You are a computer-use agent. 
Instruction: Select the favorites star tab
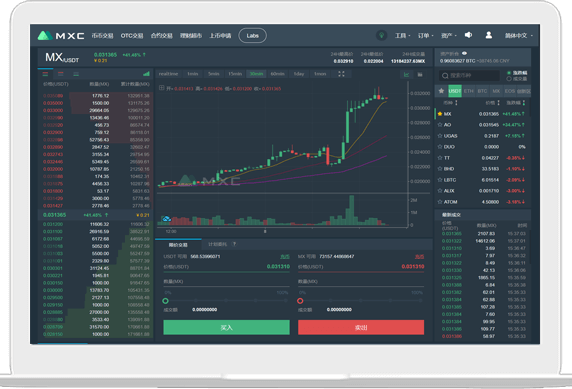click(x=441, y=91)
